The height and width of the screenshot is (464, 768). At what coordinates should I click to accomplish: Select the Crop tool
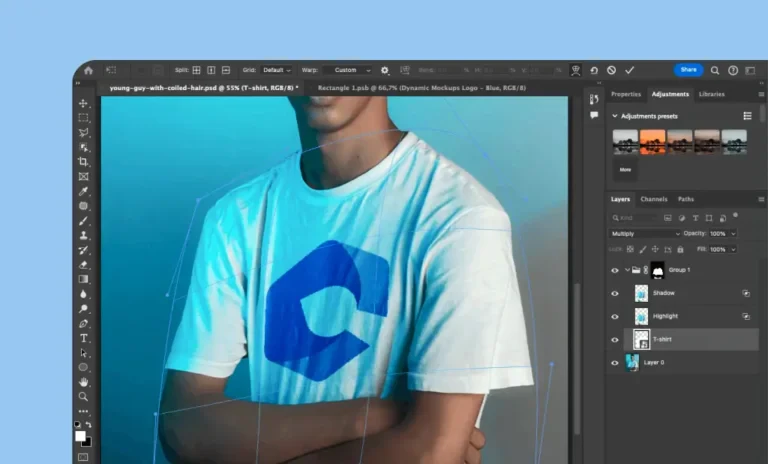(83, 162)
